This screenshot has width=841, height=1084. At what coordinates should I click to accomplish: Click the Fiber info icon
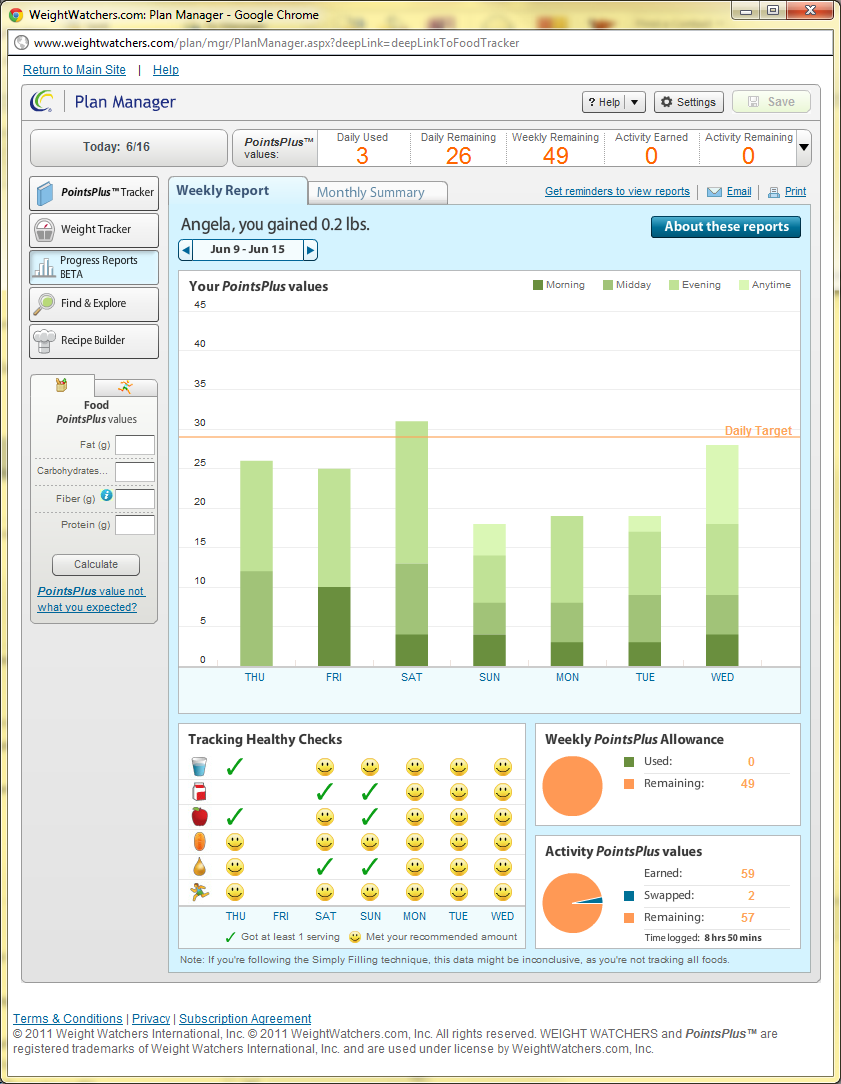tap(107, 496)
